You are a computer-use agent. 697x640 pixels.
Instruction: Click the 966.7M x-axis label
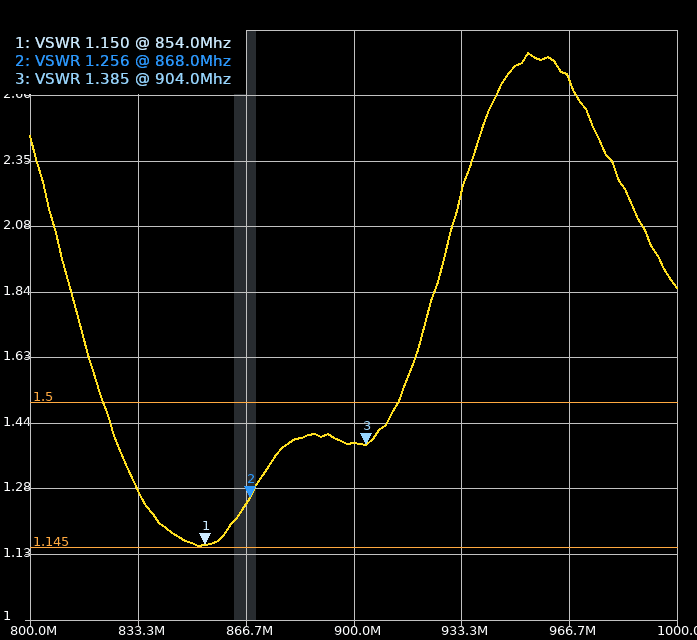coord(572,631)
